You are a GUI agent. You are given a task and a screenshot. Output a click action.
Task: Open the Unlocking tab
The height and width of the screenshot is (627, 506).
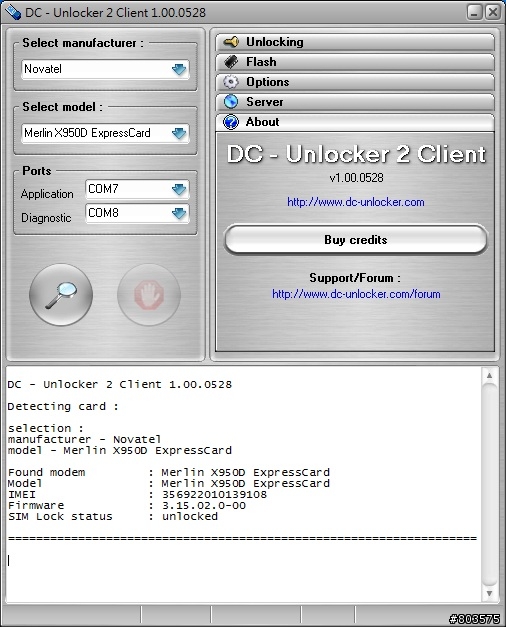355,42
